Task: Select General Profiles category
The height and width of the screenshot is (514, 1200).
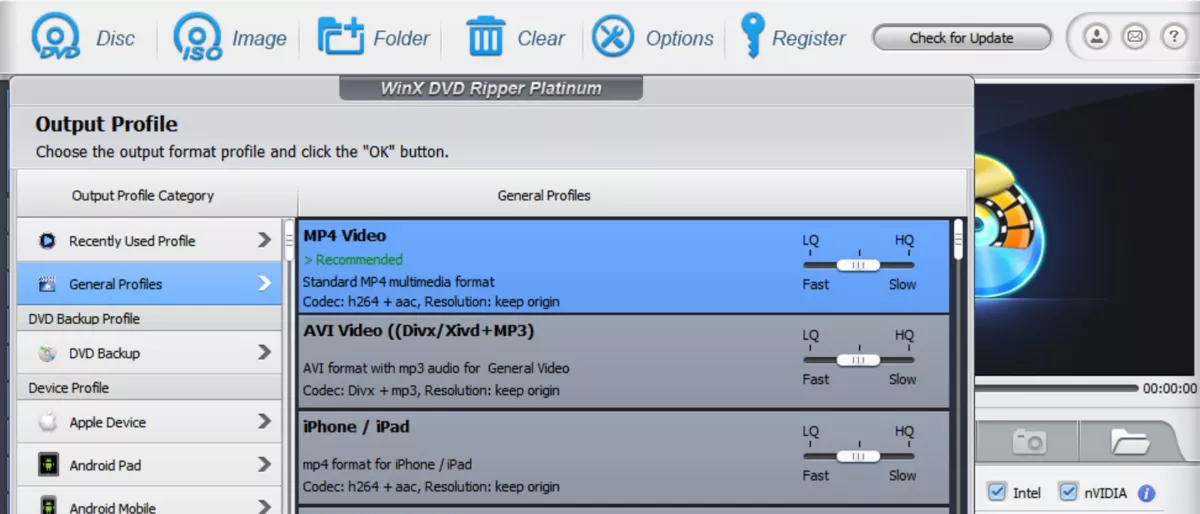Action: pyautogui.click(x=115, y=284)
